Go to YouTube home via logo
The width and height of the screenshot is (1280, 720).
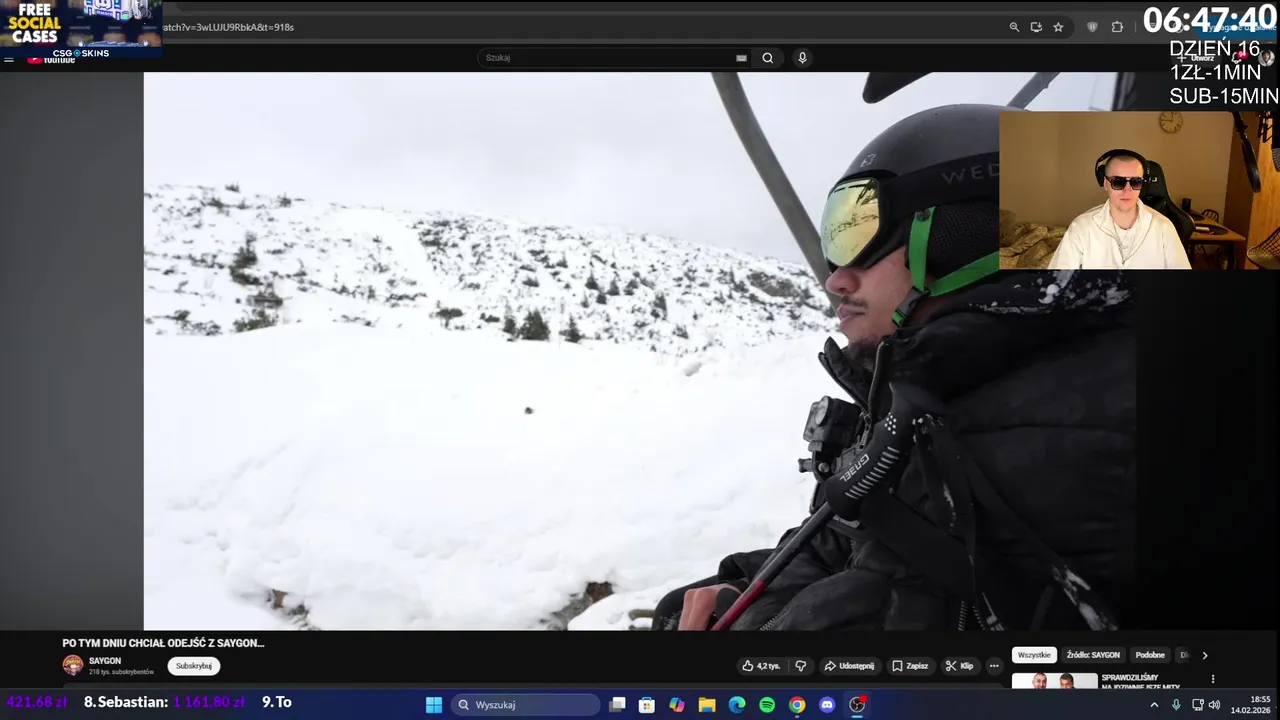click(51, 60)
